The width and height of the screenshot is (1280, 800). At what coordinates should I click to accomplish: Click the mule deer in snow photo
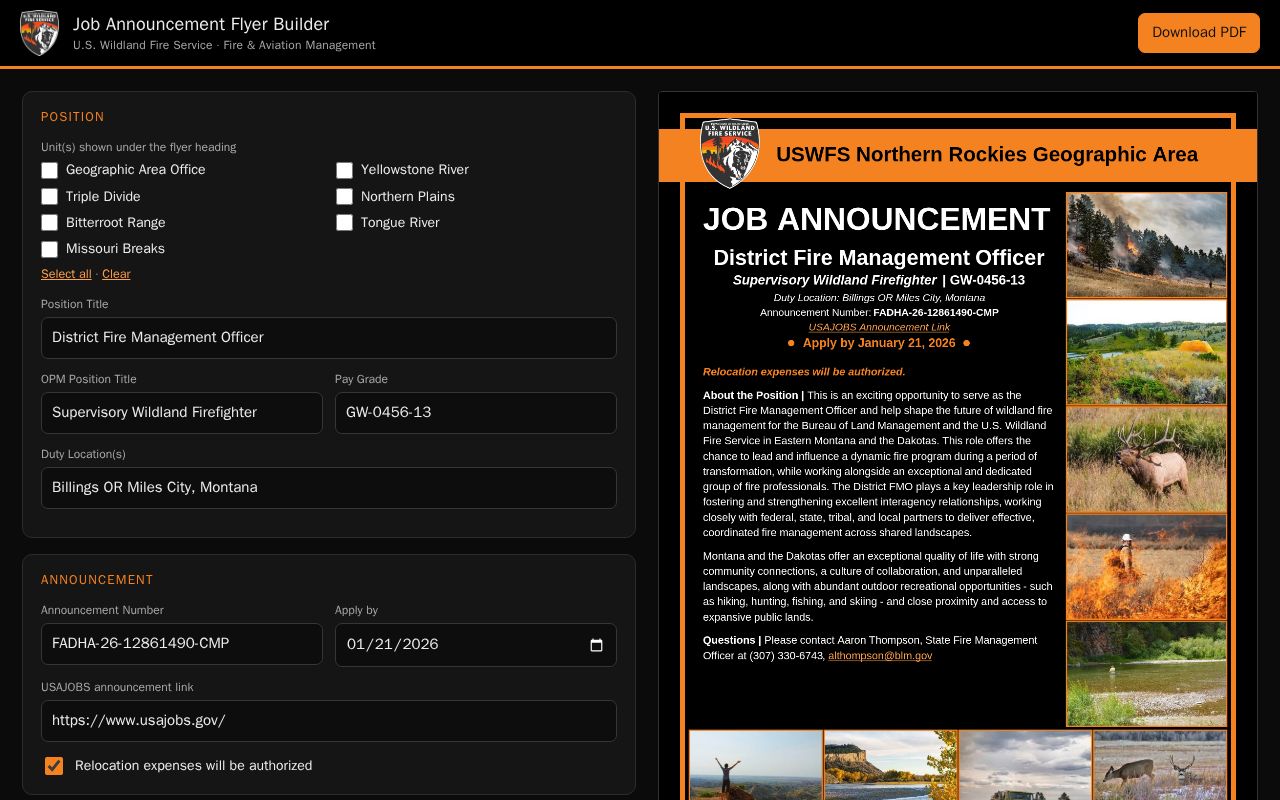[x=1160, y=765]
